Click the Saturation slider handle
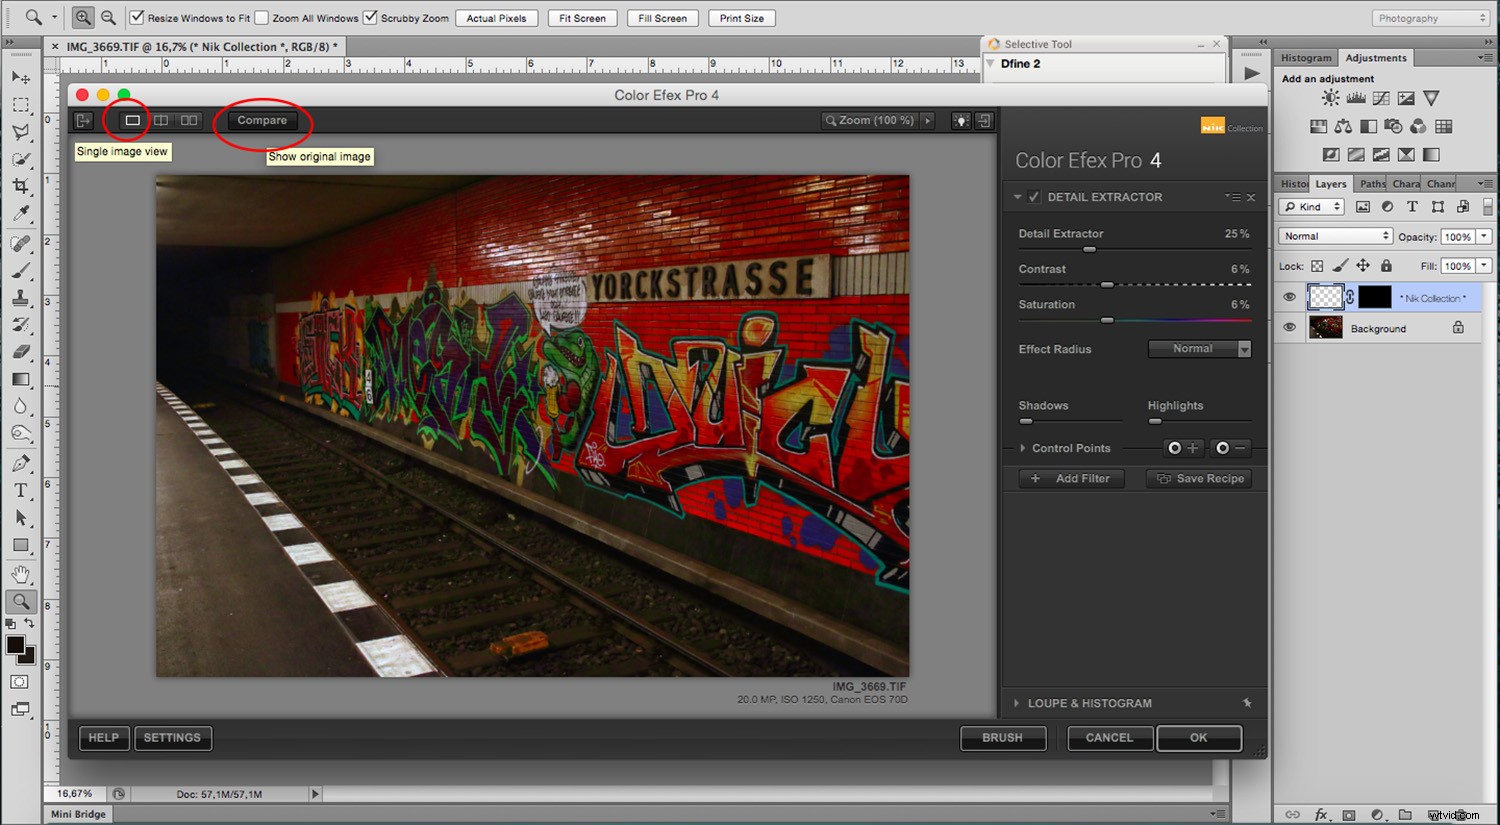Viewport: 1500px width, 825px height. tap(1107, 320)
